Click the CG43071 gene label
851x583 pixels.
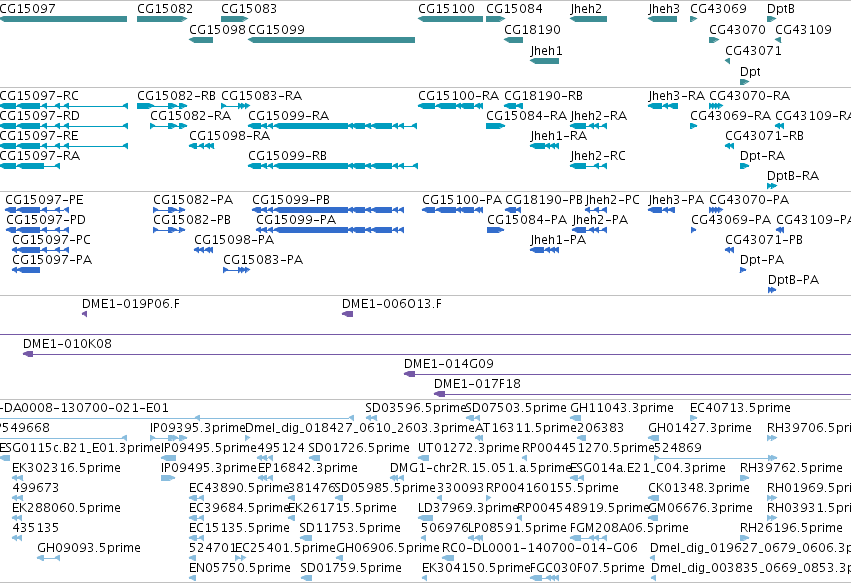(753, 50)
